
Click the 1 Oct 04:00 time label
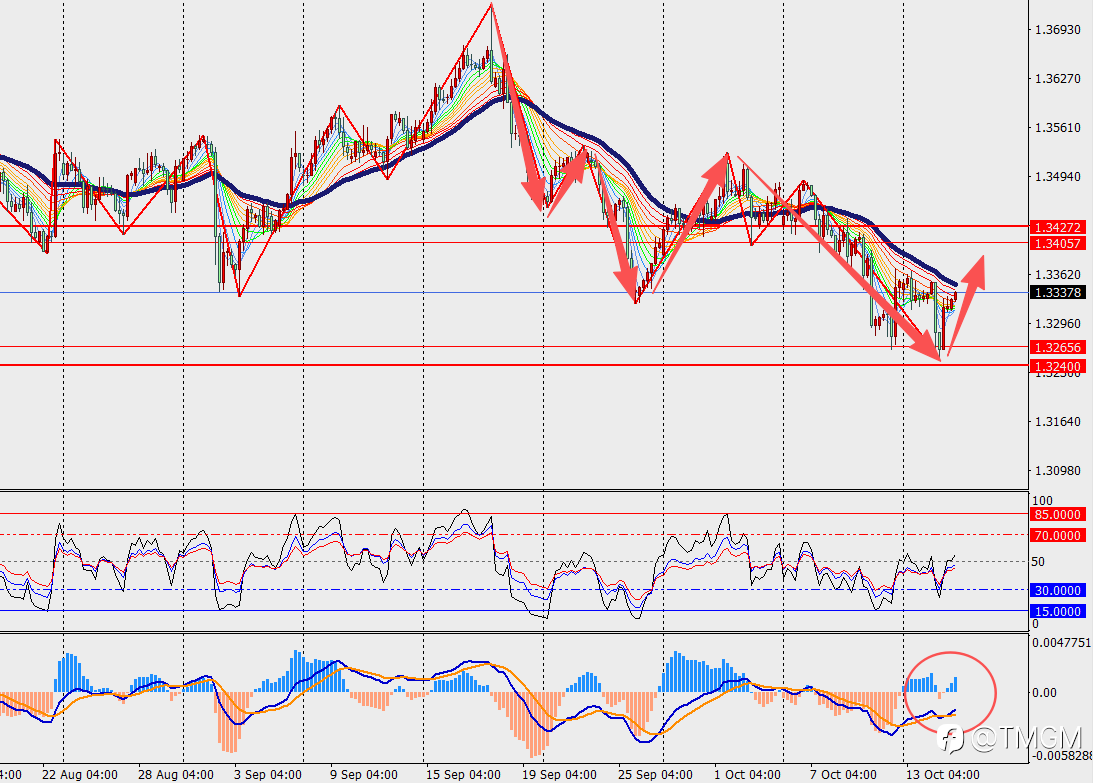click(747, 775)
